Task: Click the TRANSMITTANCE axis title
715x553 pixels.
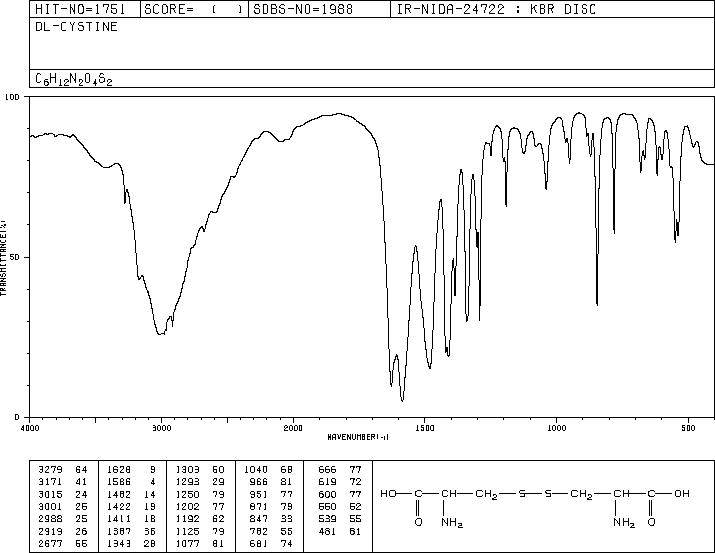Action: tap(3, 257)
